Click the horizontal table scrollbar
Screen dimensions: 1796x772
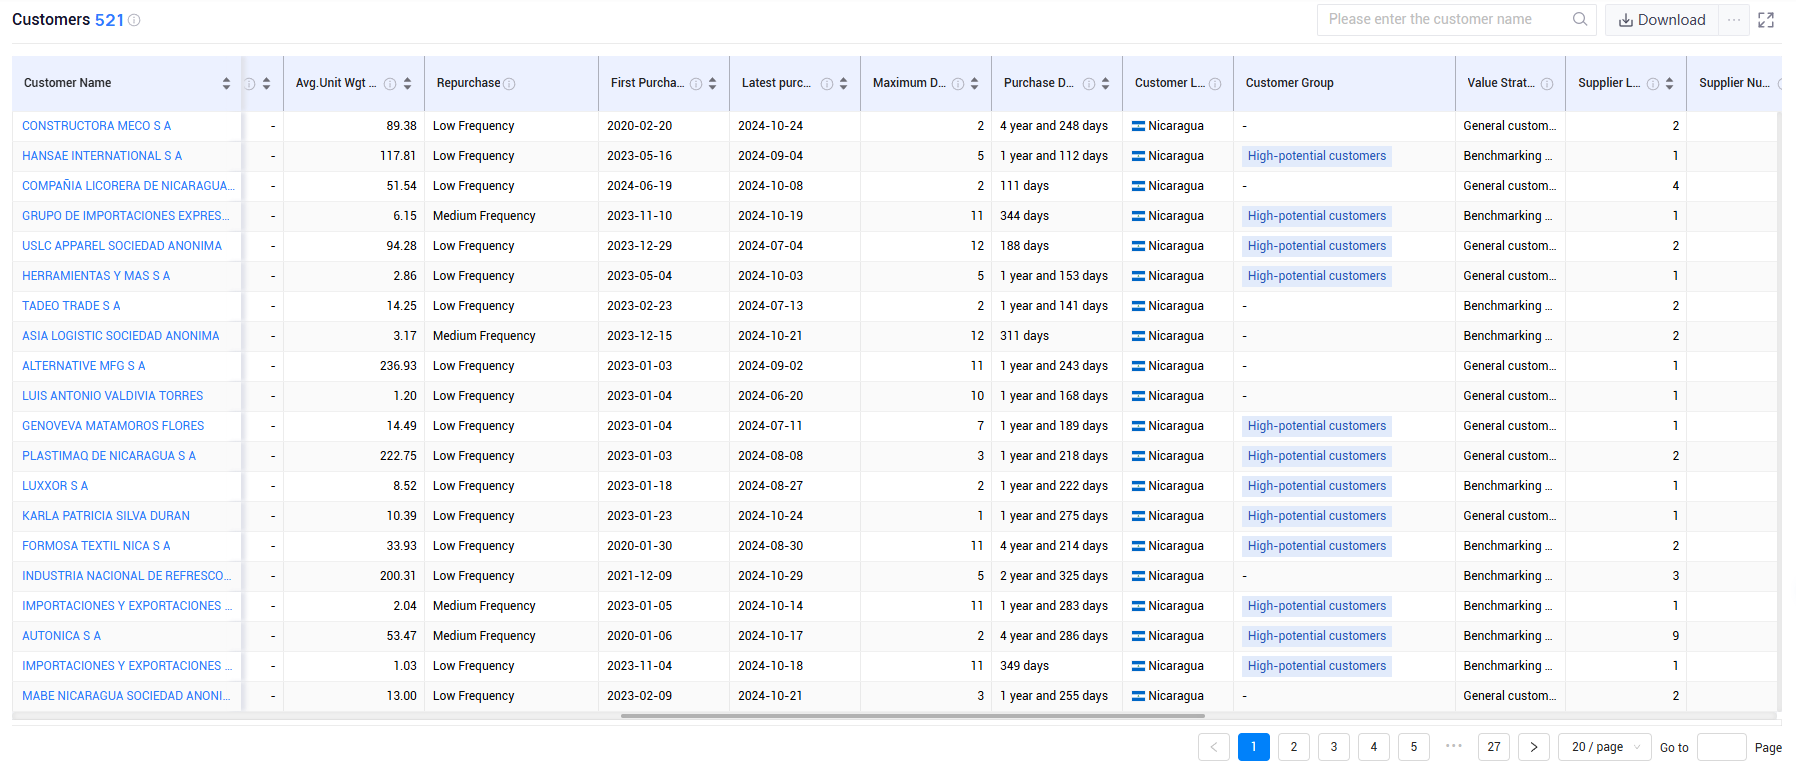pos(912,716)
